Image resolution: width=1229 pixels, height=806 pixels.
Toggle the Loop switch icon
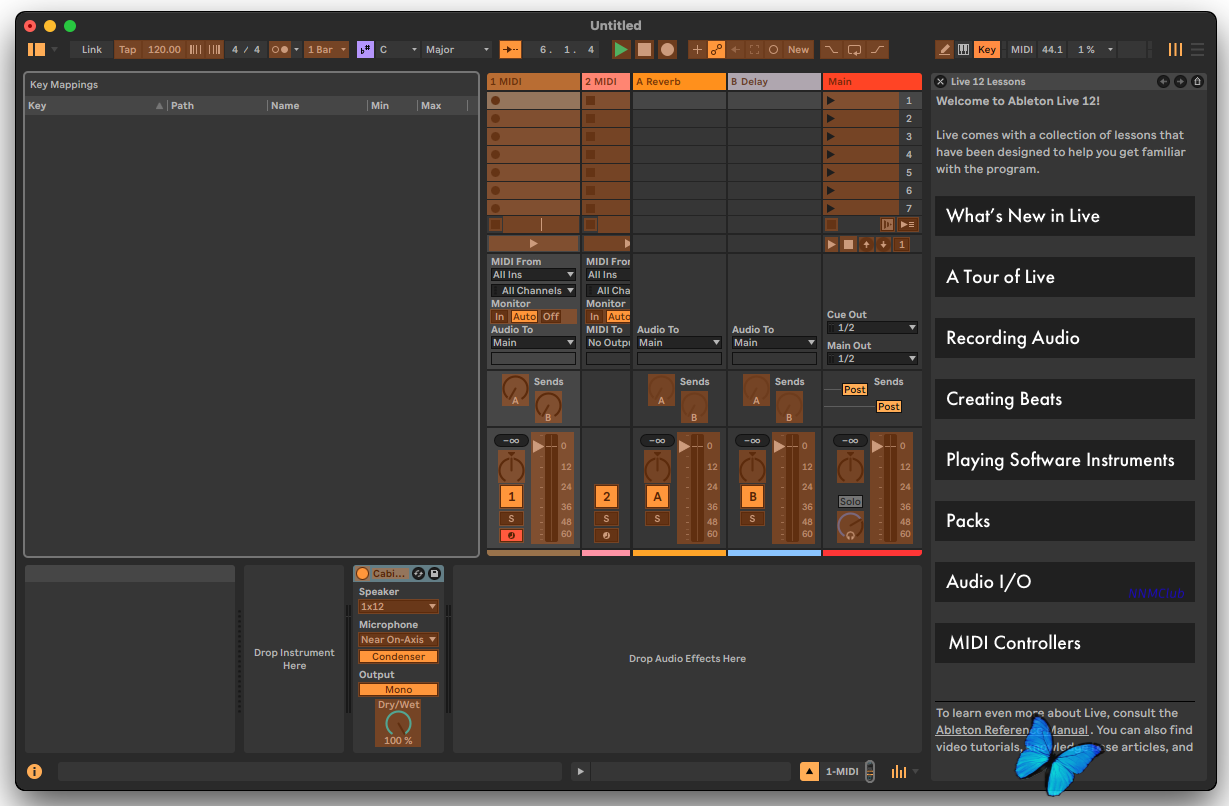[x=854, y=49]
